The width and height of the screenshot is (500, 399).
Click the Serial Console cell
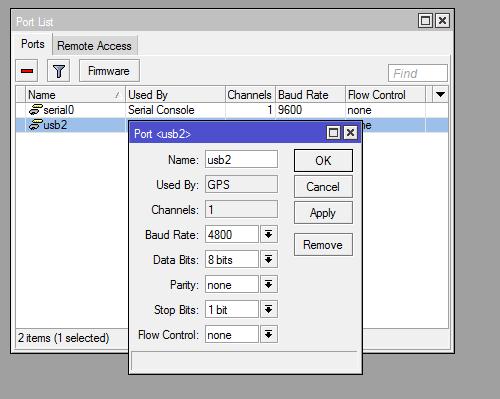(161, 110)
